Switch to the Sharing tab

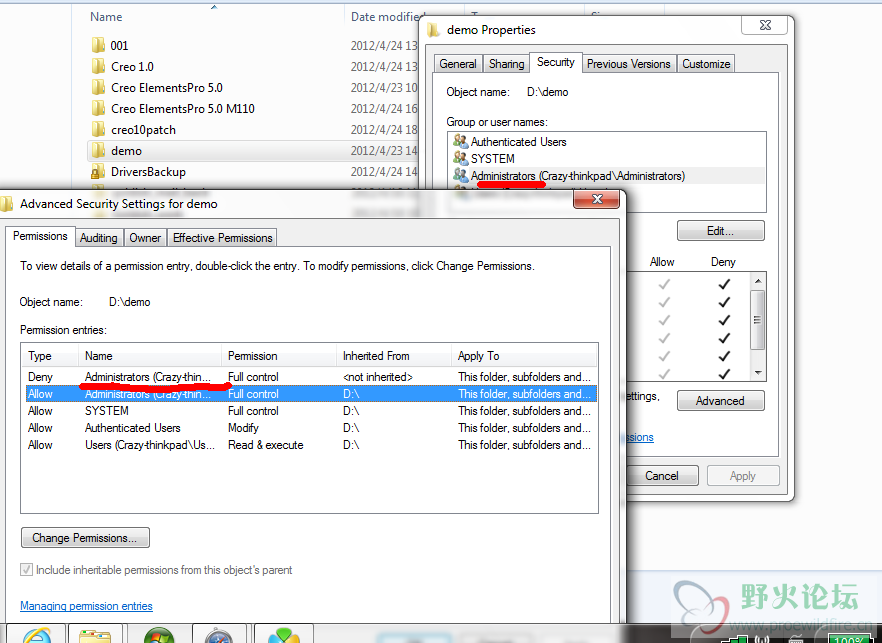506,64
